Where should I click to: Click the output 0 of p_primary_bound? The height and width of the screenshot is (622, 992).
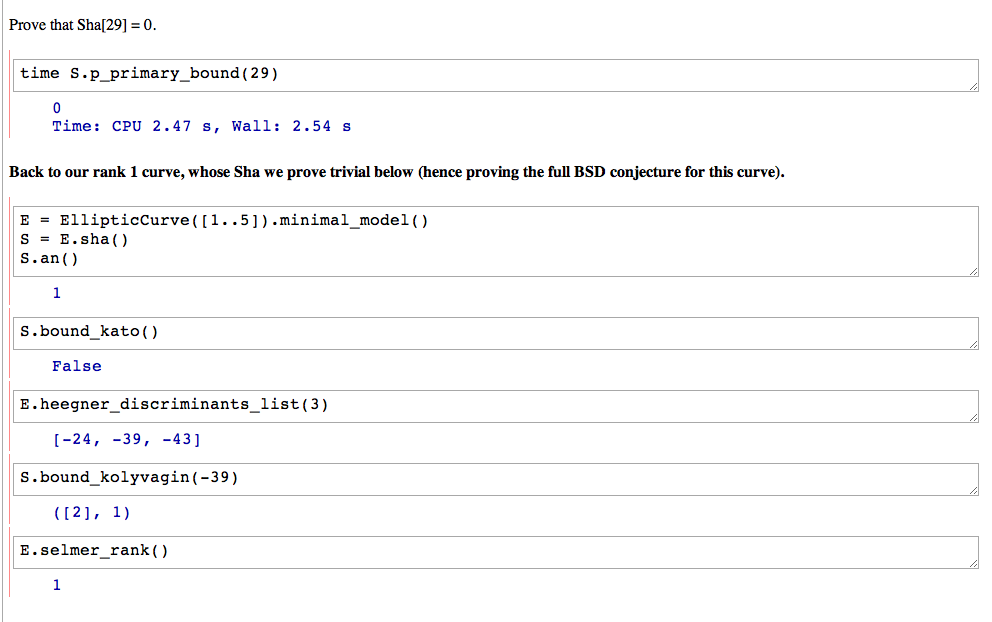pos(56,108)
